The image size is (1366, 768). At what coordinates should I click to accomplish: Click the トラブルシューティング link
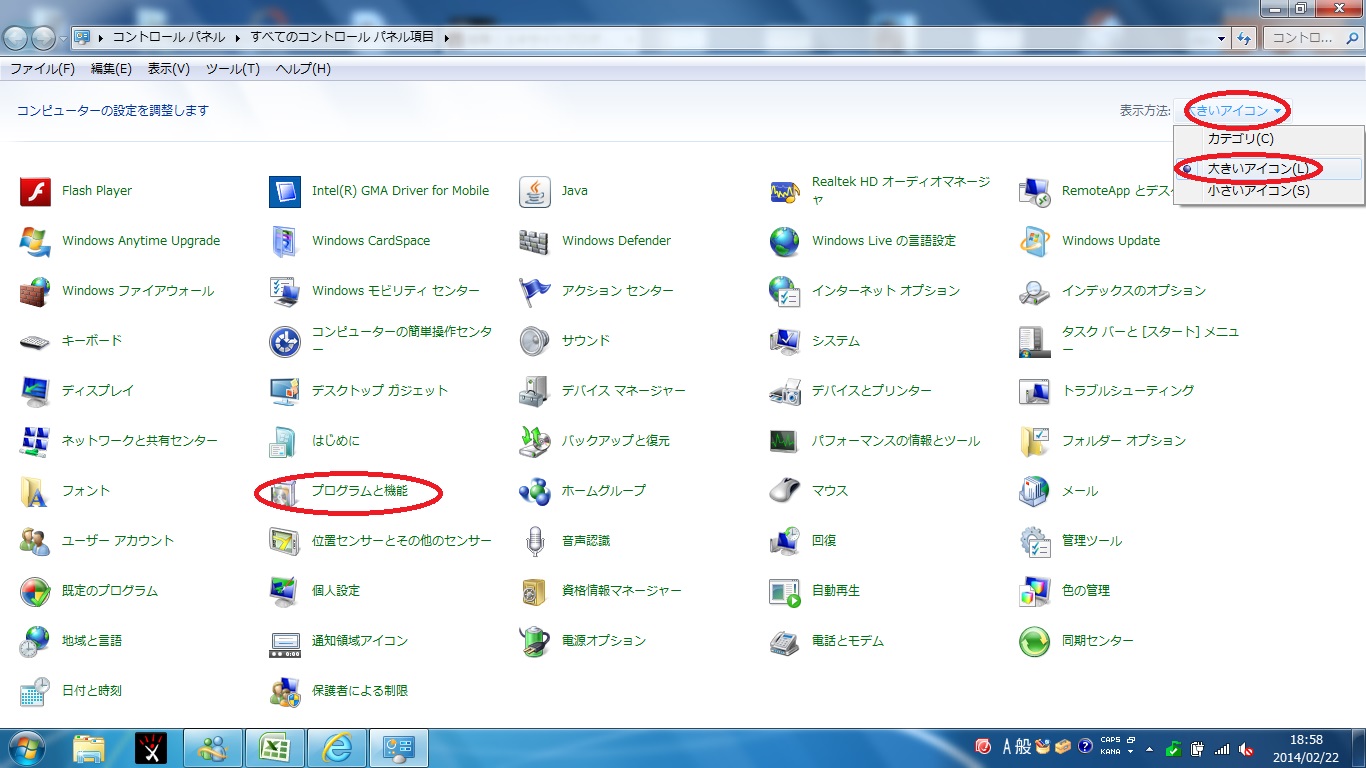coord(1128,391)
